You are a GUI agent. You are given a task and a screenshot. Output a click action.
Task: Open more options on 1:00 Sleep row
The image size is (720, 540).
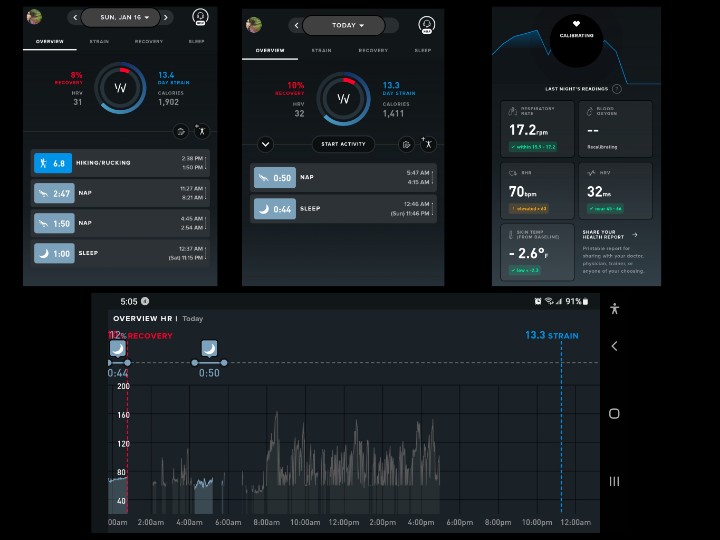pyautogui.click(x=206, y=253)
